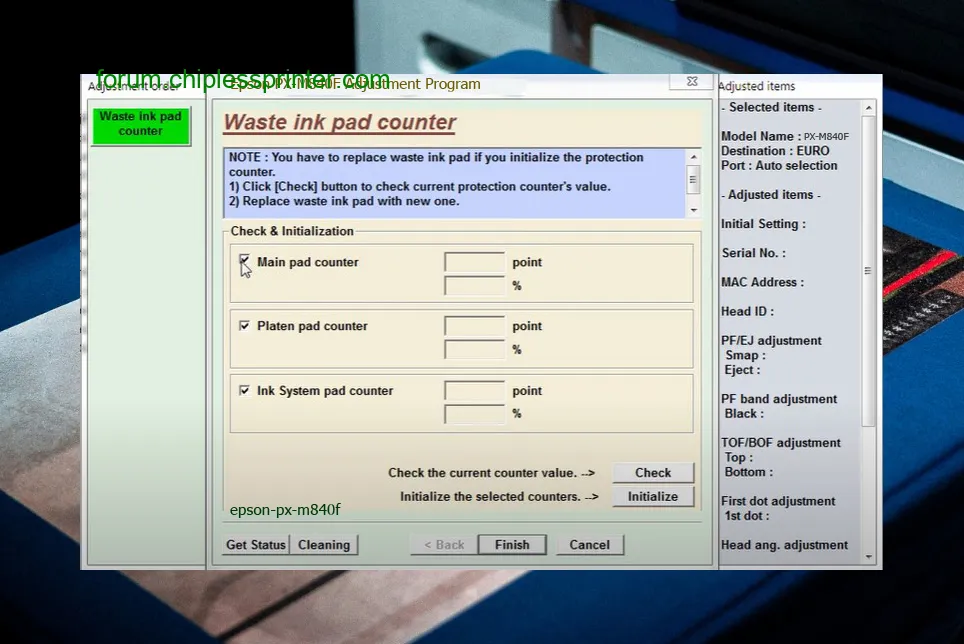Click the Main pad counter point field

[x=475, y=262]
